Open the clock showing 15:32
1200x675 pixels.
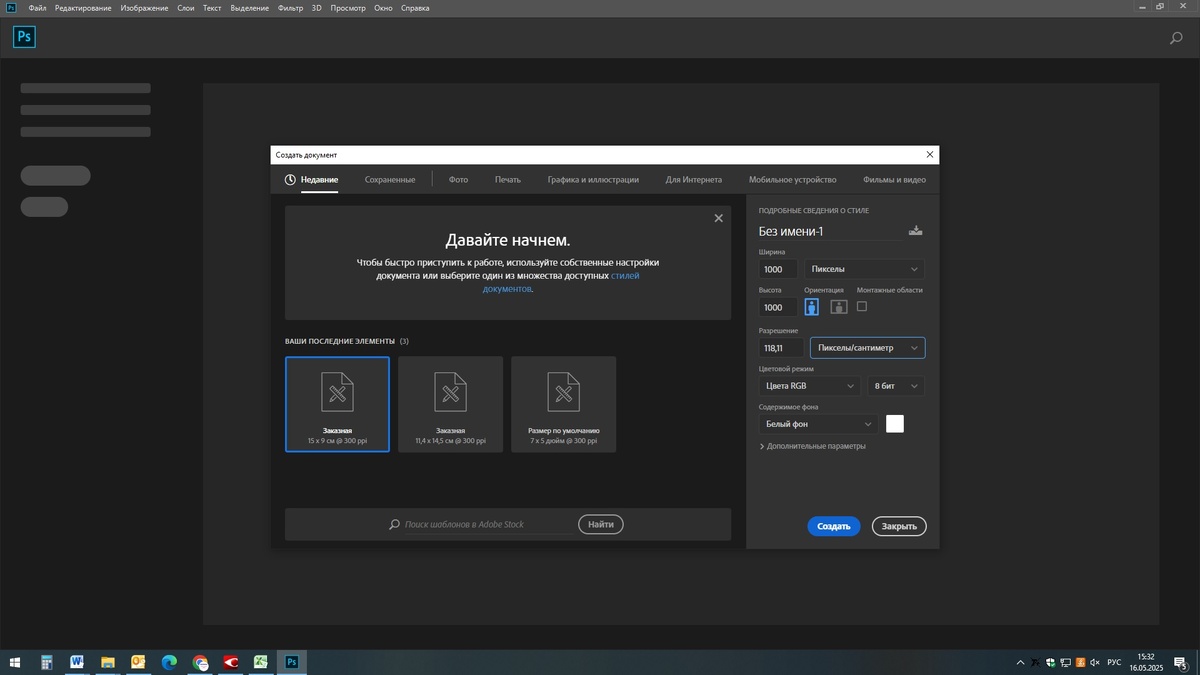pos(1146,662)
